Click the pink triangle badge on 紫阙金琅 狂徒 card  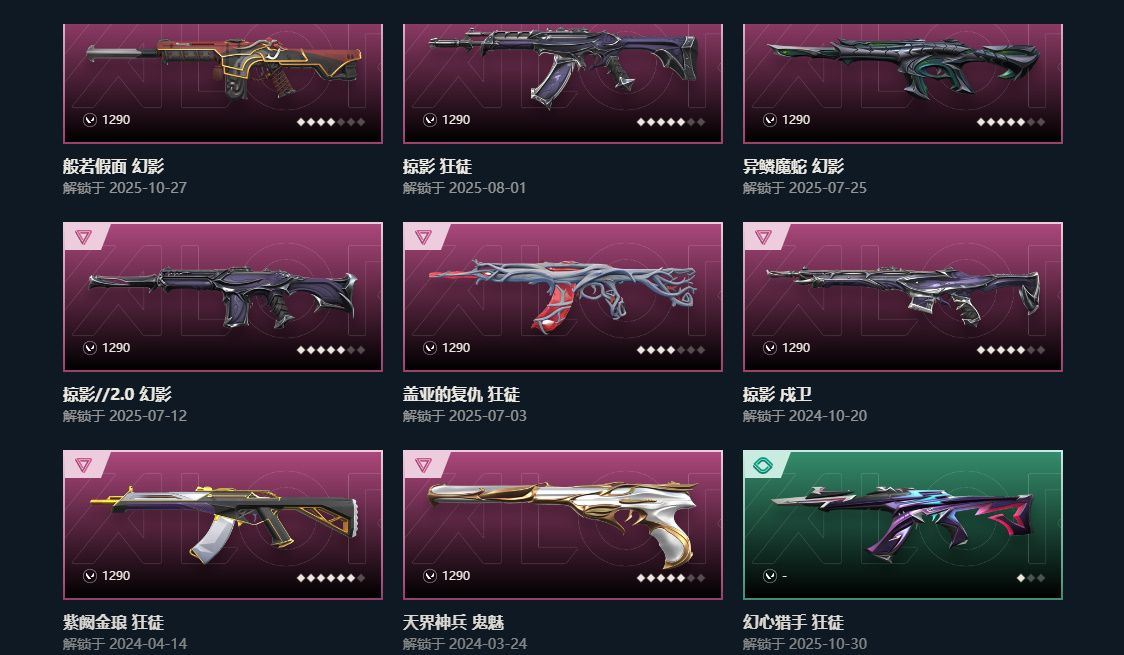(x=83, y=464)
